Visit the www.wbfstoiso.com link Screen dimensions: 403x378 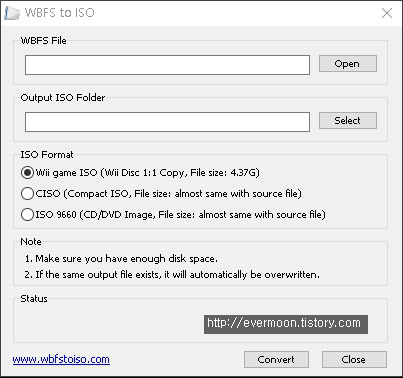(61, 359)
